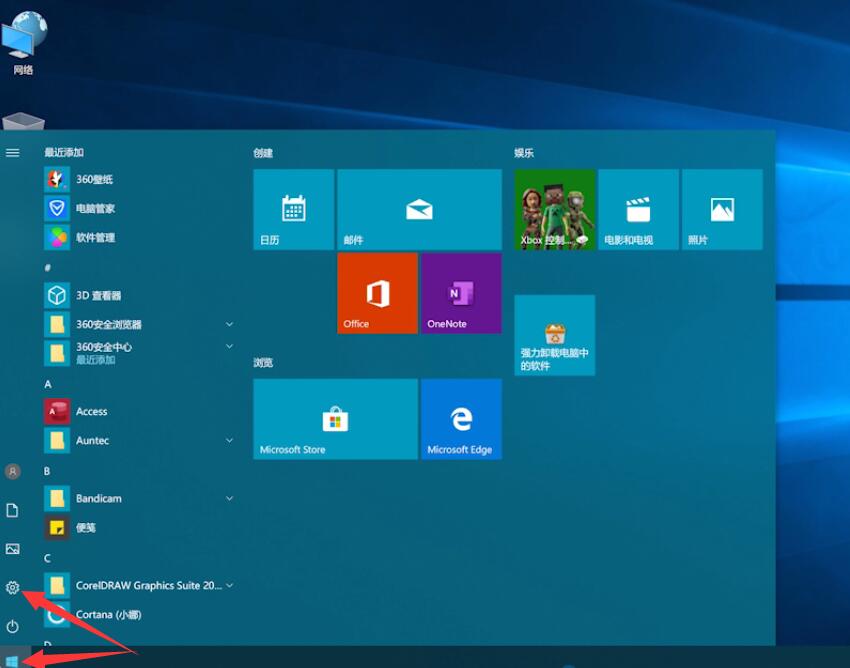This screenshot has width=850, height=668.
Task: Open the 3D 查看器 app
Action: click(x=138, y=296)
